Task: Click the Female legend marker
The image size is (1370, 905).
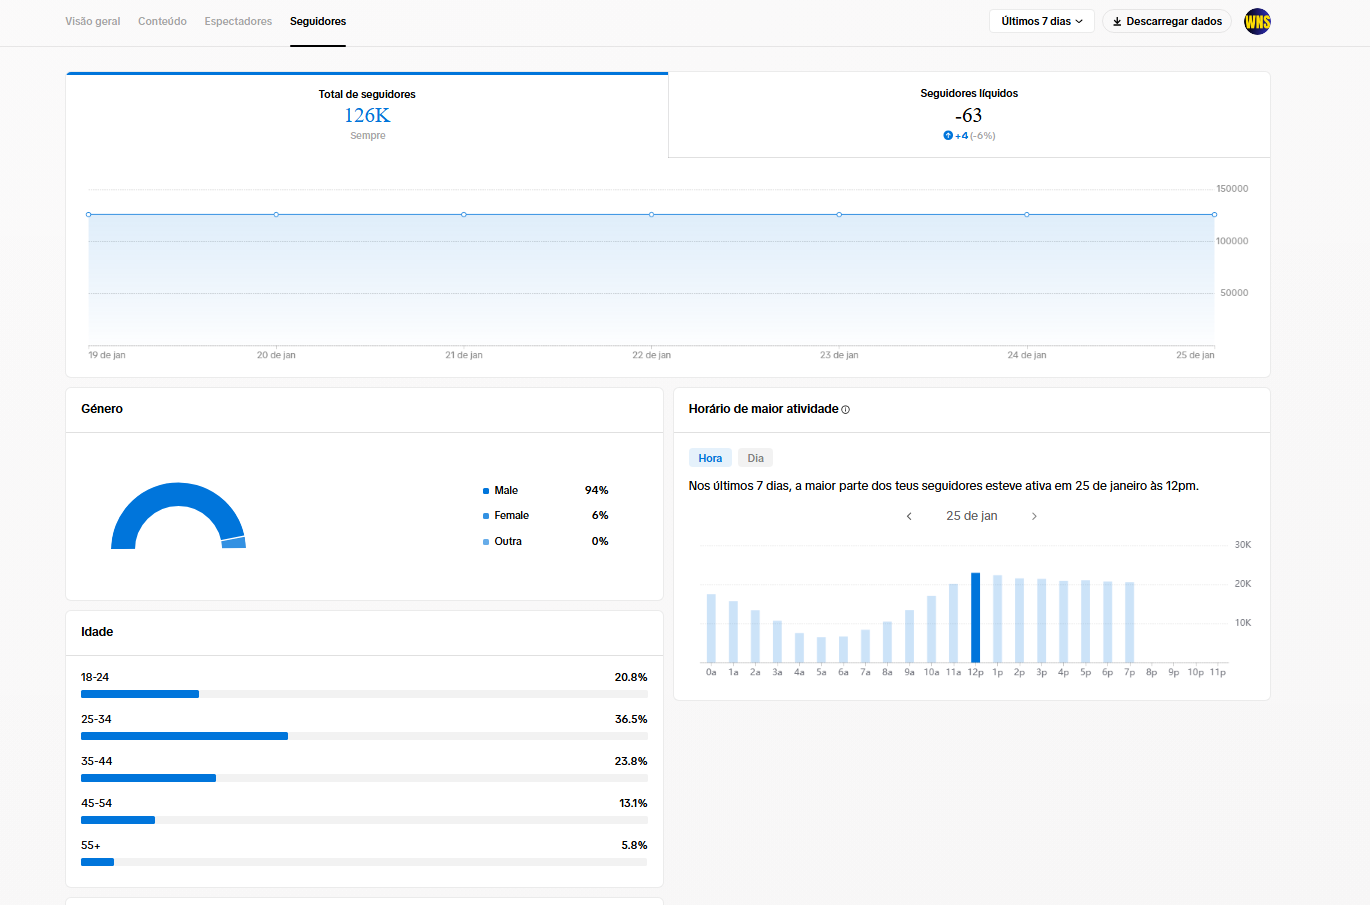Action: [x=486, y=516]
